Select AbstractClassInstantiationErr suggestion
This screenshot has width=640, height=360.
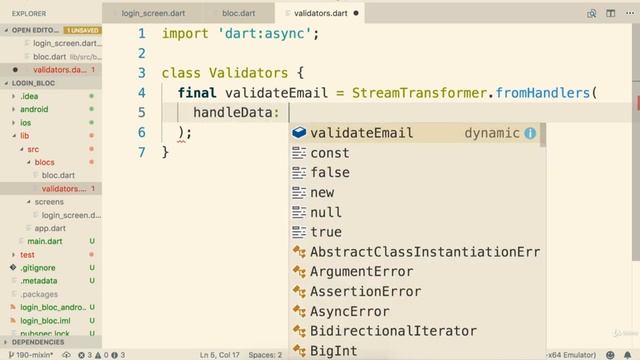tap(414, 252)
